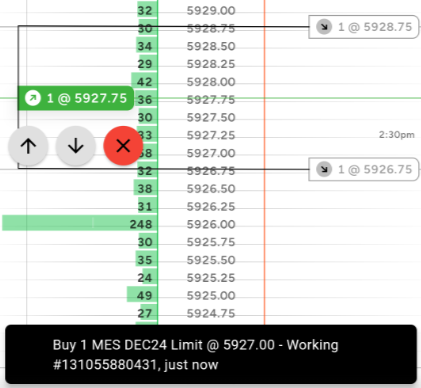Click price 5927.25 in the ladder
Viewport: 421px width, 388px height.
point(211,135)
